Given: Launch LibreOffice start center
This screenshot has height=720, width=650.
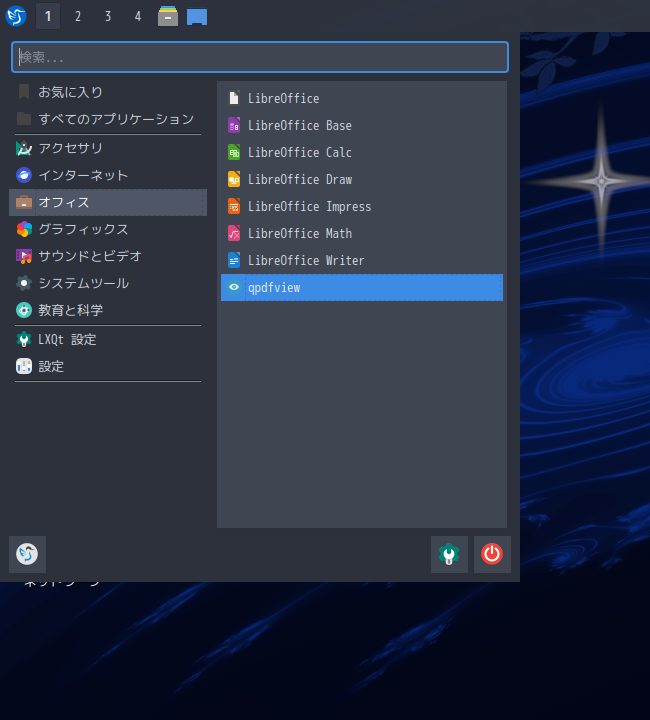Looking at the screenshot, I should [x=362, y=98].
